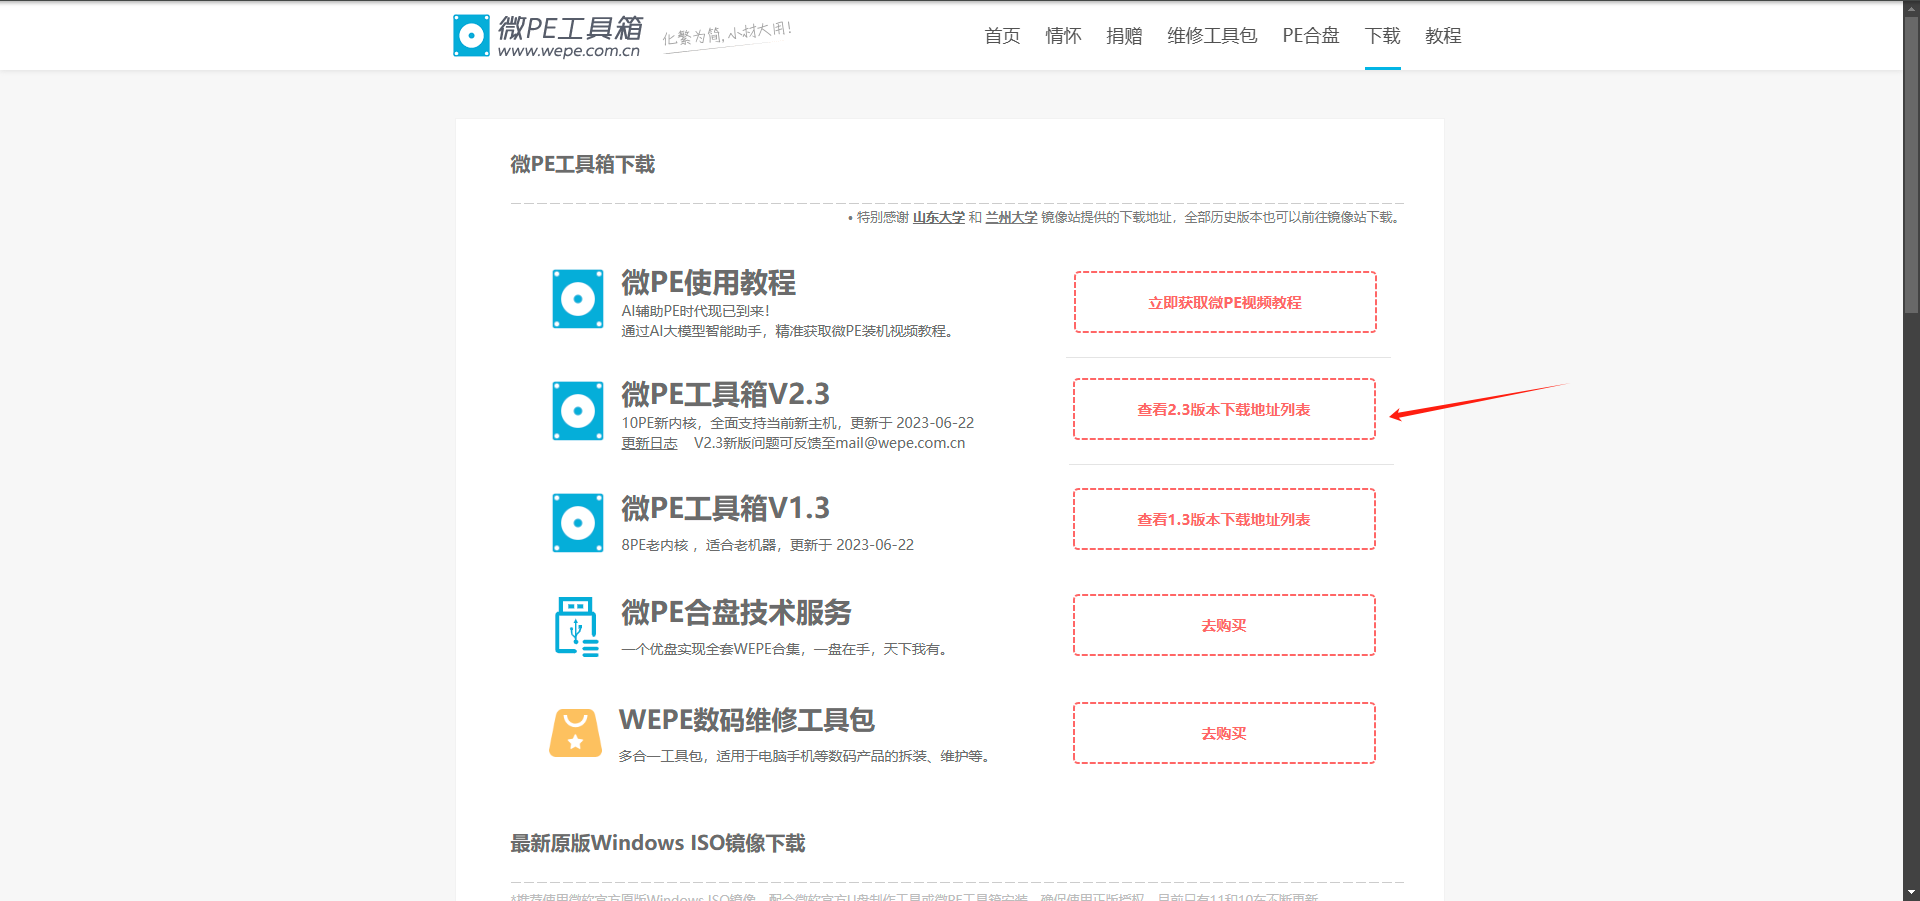This screenshot has width=1920, height=901.
Task: Click the WePE logo icon in header
Action: (471, 36)
